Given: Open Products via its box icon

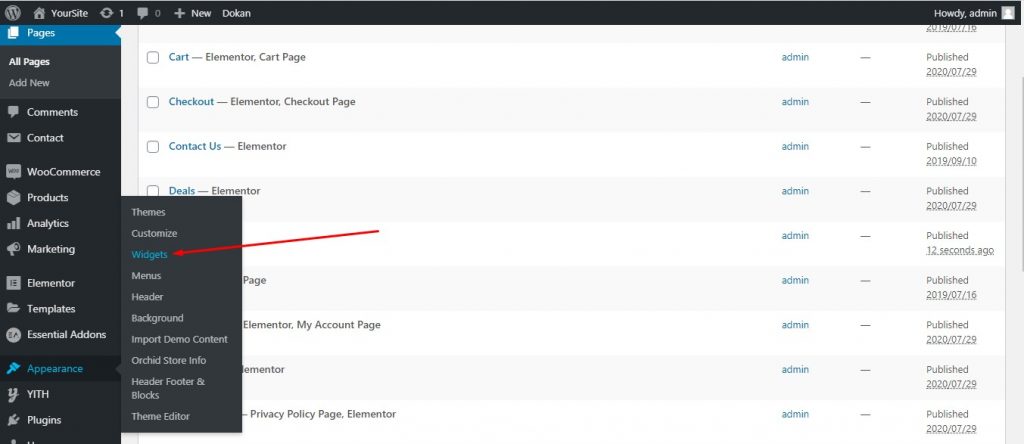Looking at the screenshot, I should coord(14,198).
